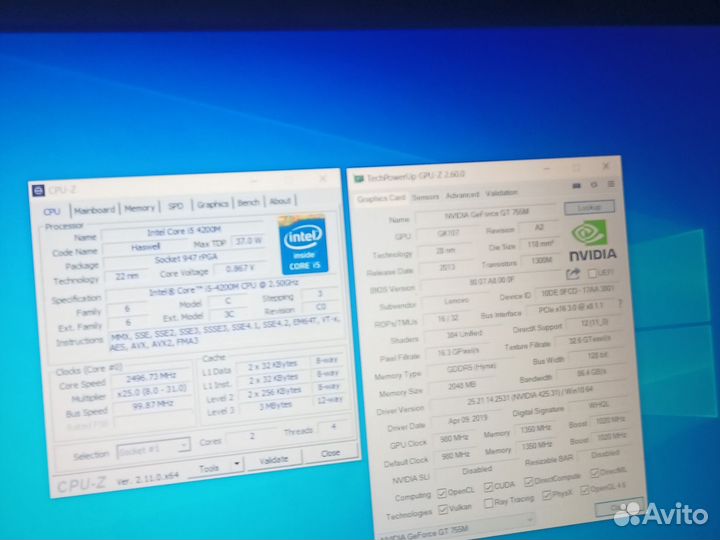This screenshot has height=540, width=720.
Task: Click the GPU-Z app icon in title bar
Action: pyautogui.click(x=359, y=178)
